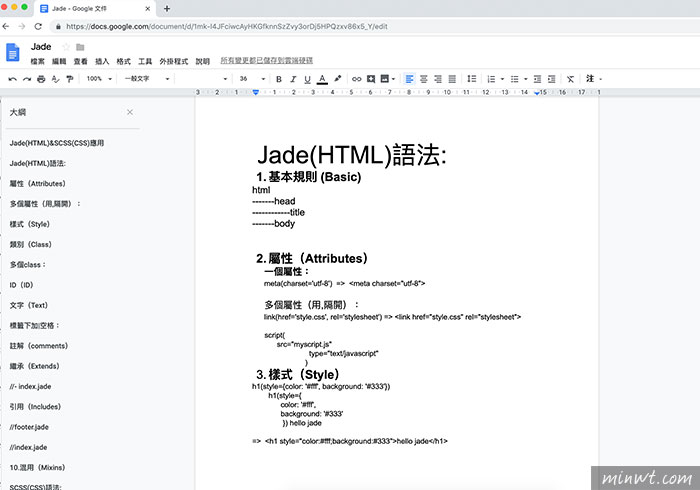Click browser forward button

coord(22,26)
